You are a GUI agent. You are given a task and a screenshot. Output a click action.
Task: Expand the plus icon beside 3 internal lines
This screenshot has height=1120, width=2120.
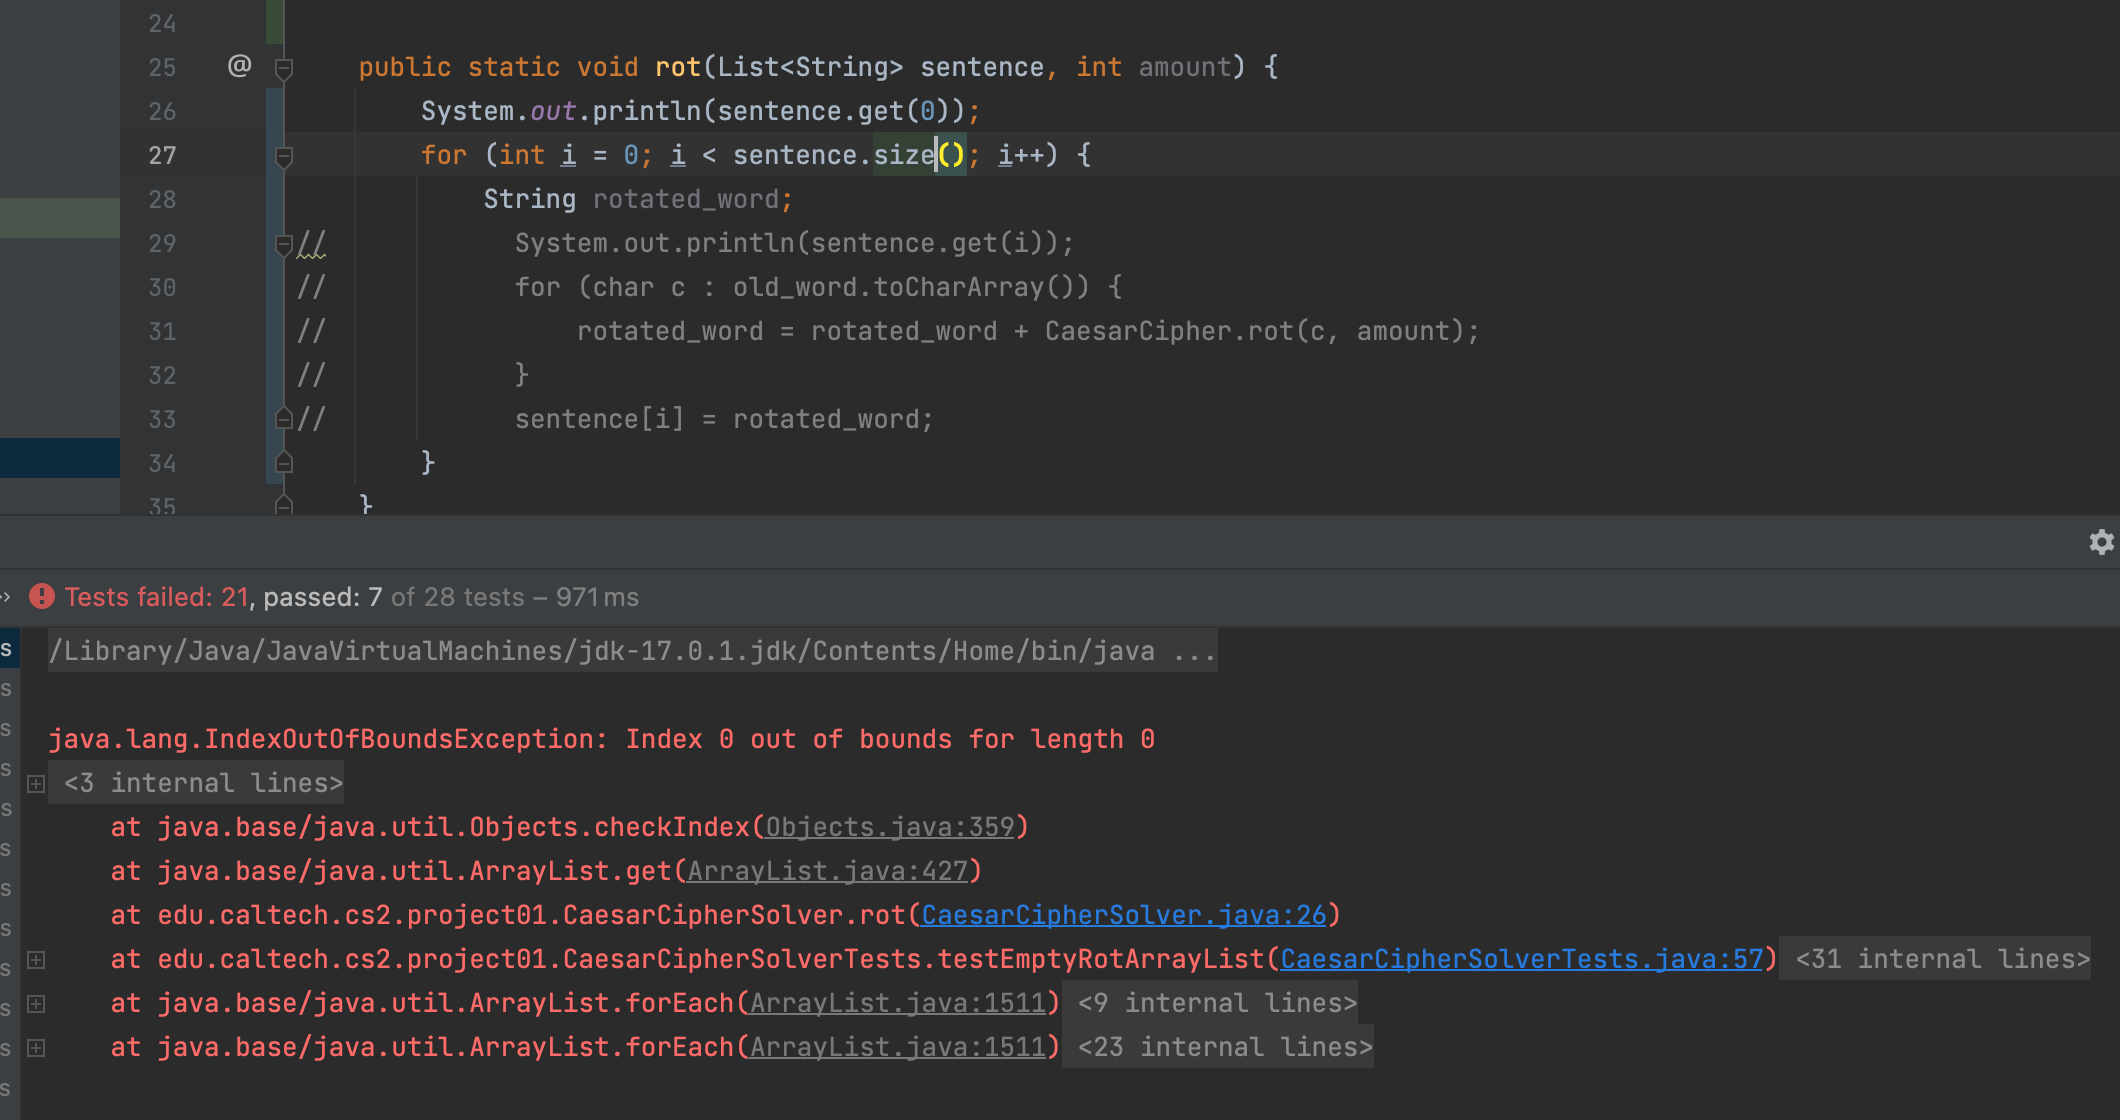coord(36,783)
